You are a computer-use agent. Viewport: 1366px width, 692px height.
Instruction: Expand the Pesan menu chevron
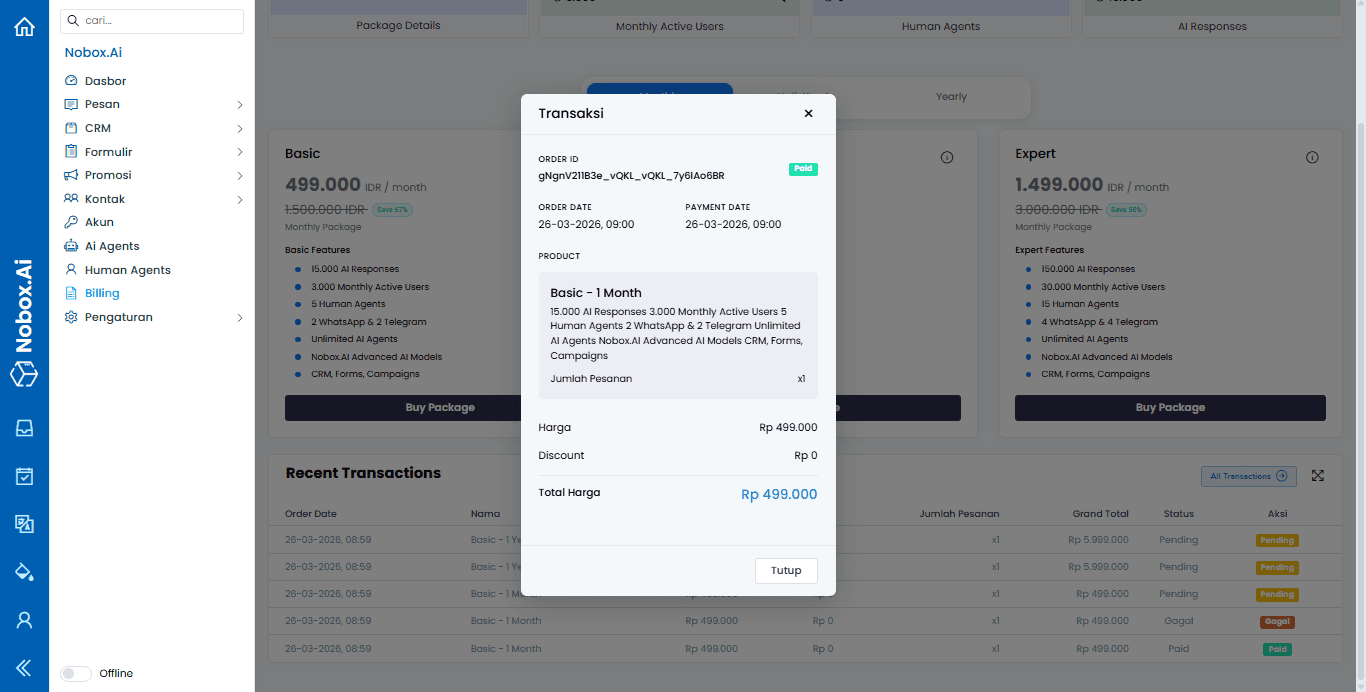click(240, 105)
